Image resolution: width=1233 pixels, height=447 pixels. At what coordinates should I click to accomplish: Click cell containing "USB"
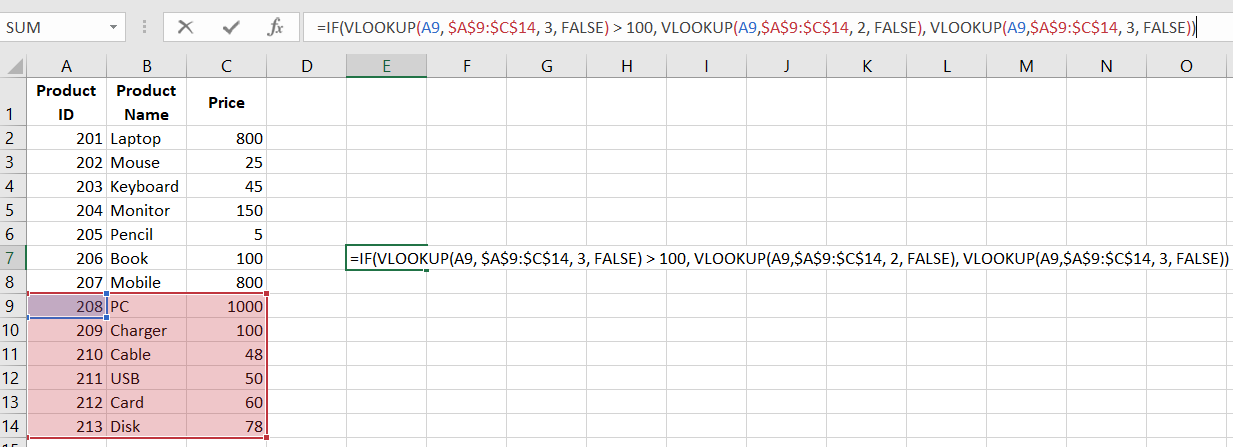(x=146, y=378)
